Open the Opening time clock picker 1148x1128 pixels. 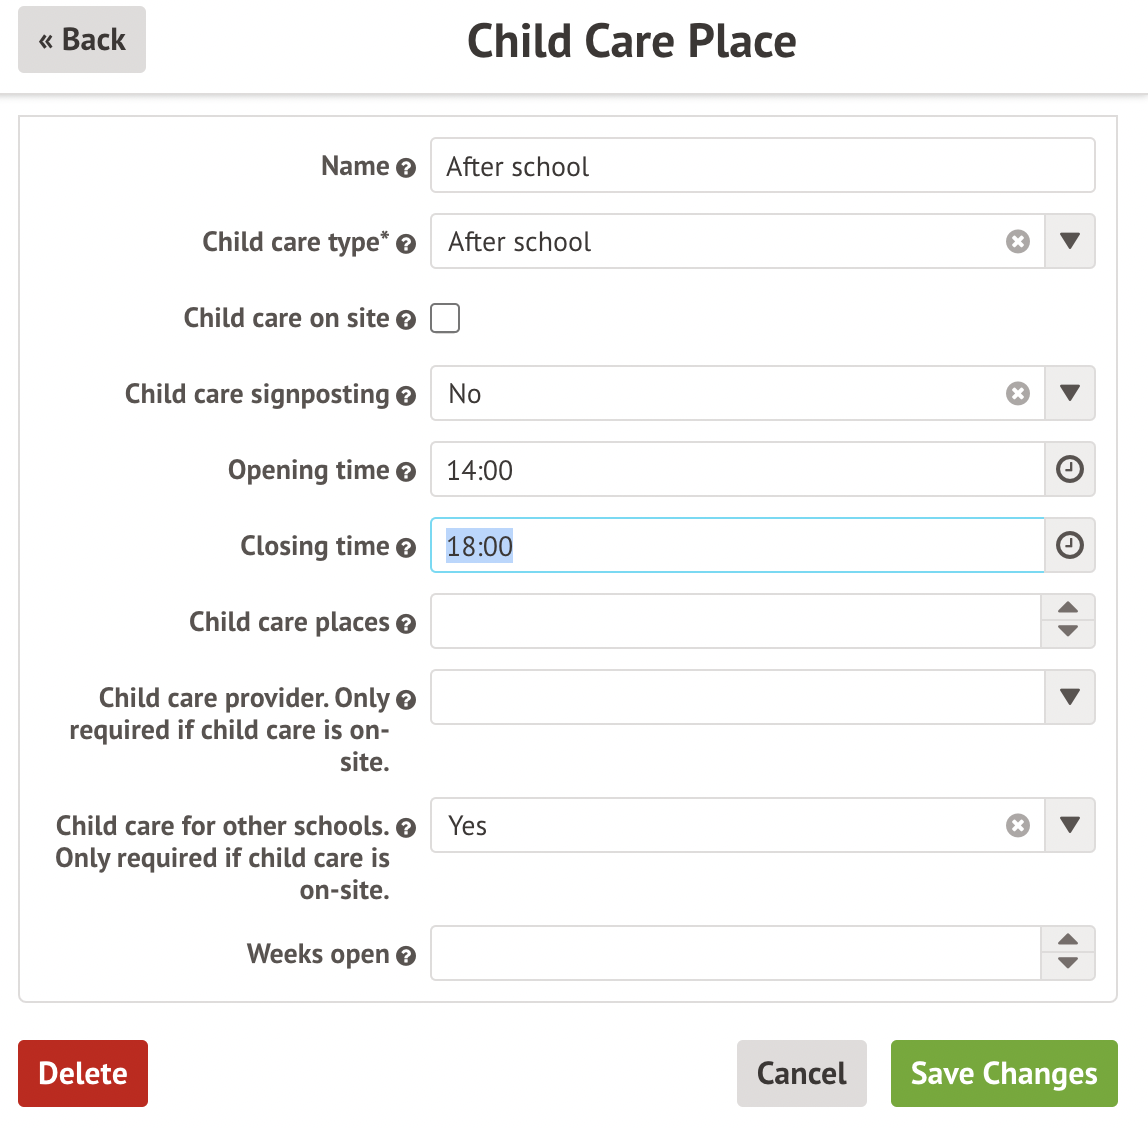point(1069,469)
